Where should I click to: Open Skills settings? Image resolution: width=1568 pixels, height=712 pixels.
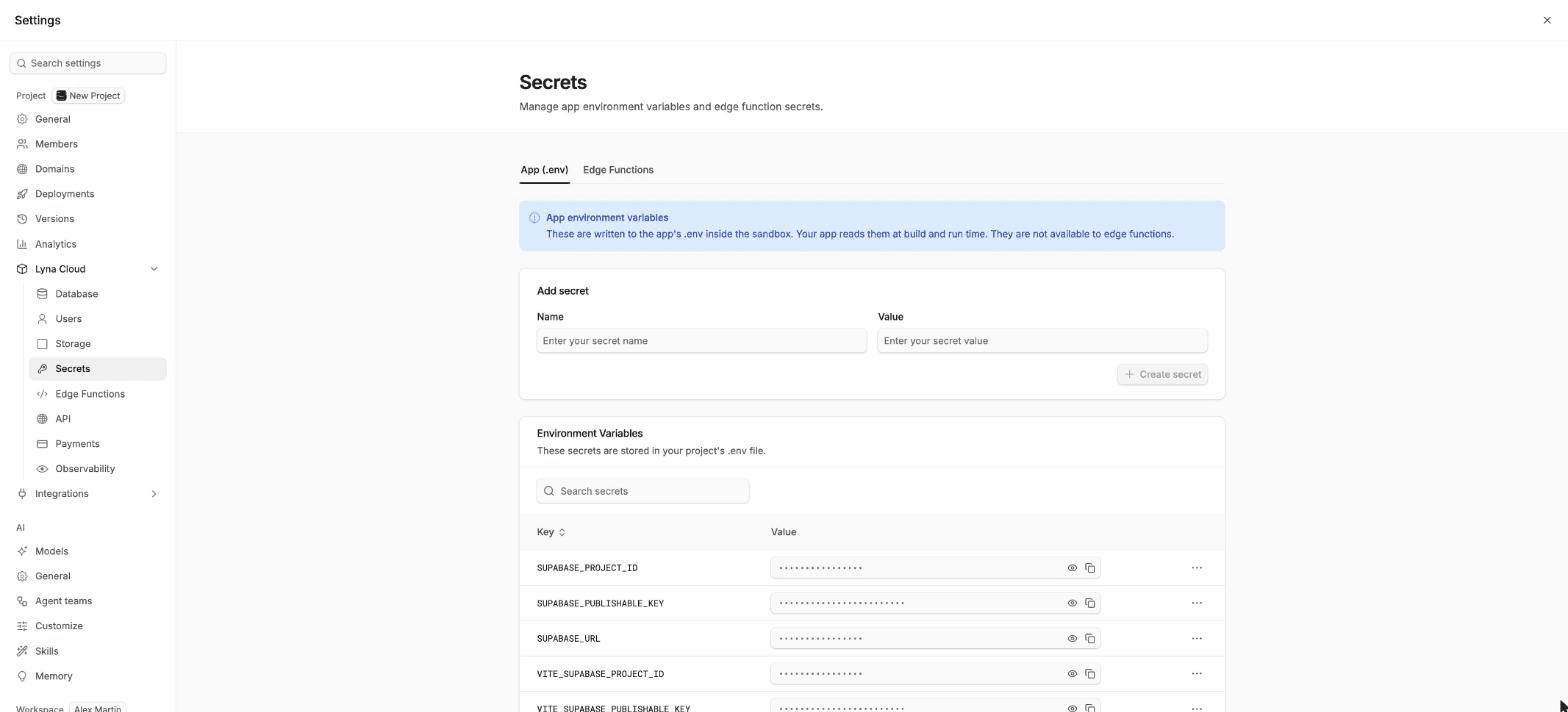pyautogui.click(x=88, y=651)
